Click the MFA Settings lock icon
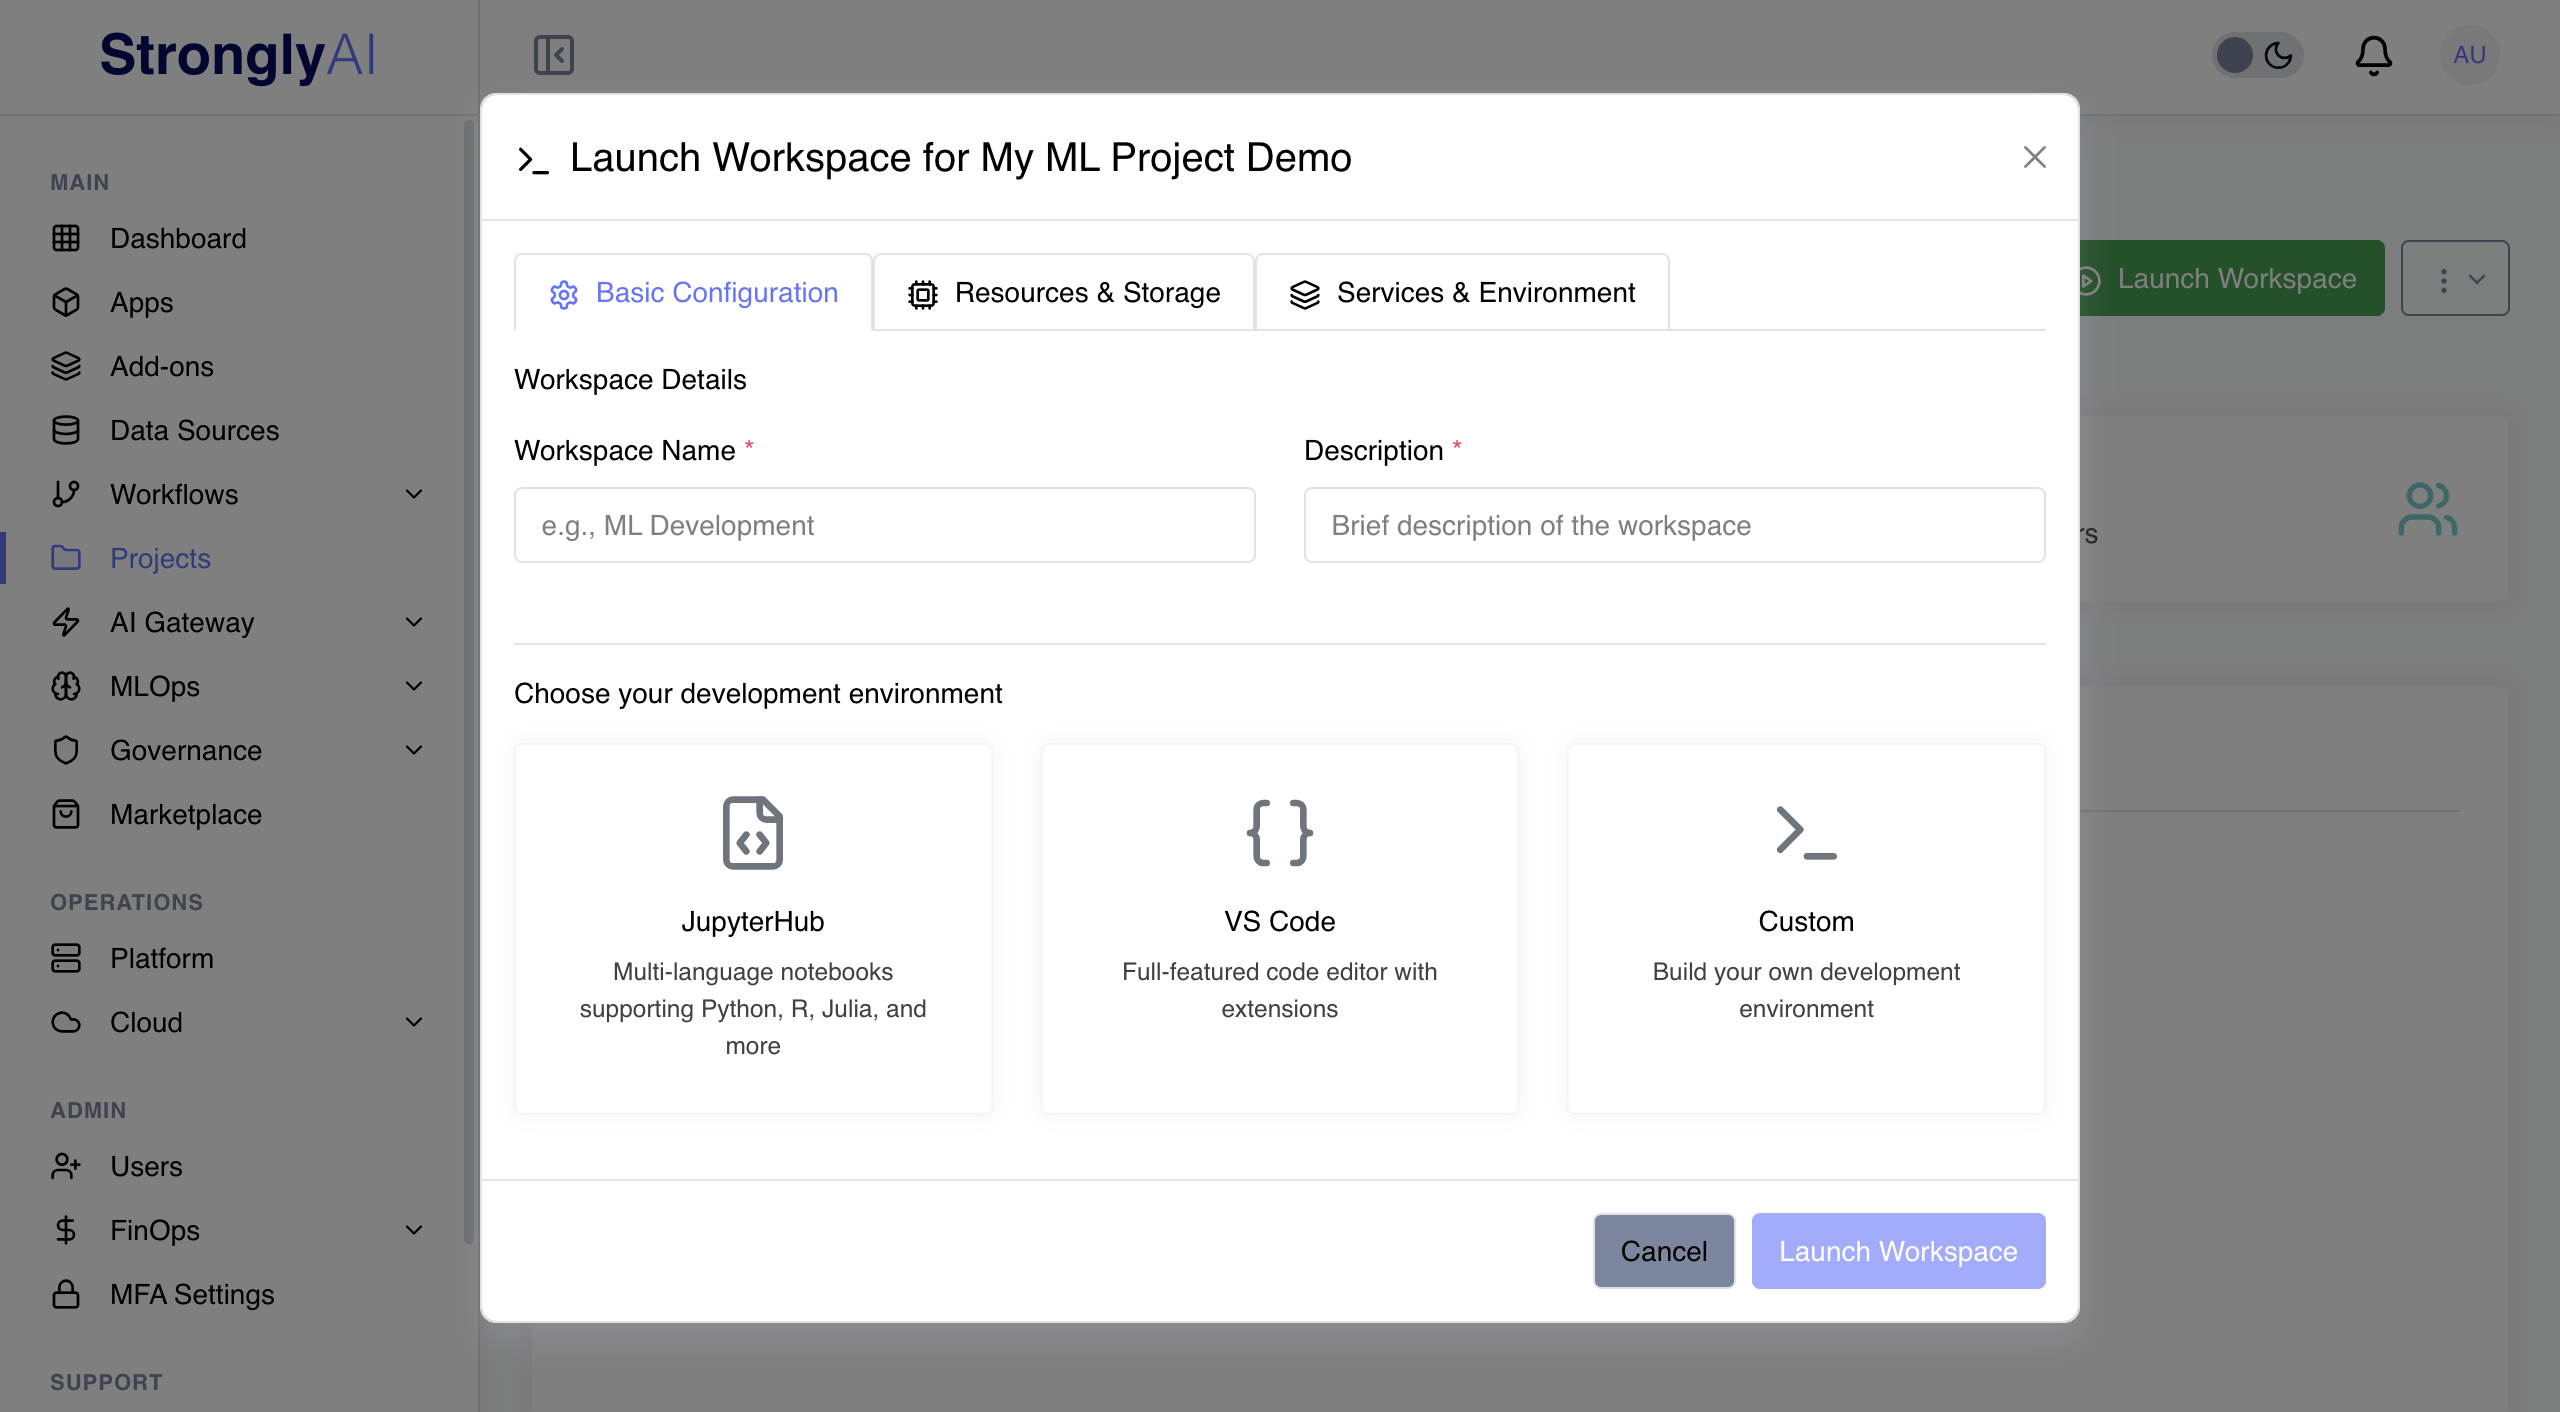The width and height of the screenshot is (2560, 1412). (x=66, y=1294)
